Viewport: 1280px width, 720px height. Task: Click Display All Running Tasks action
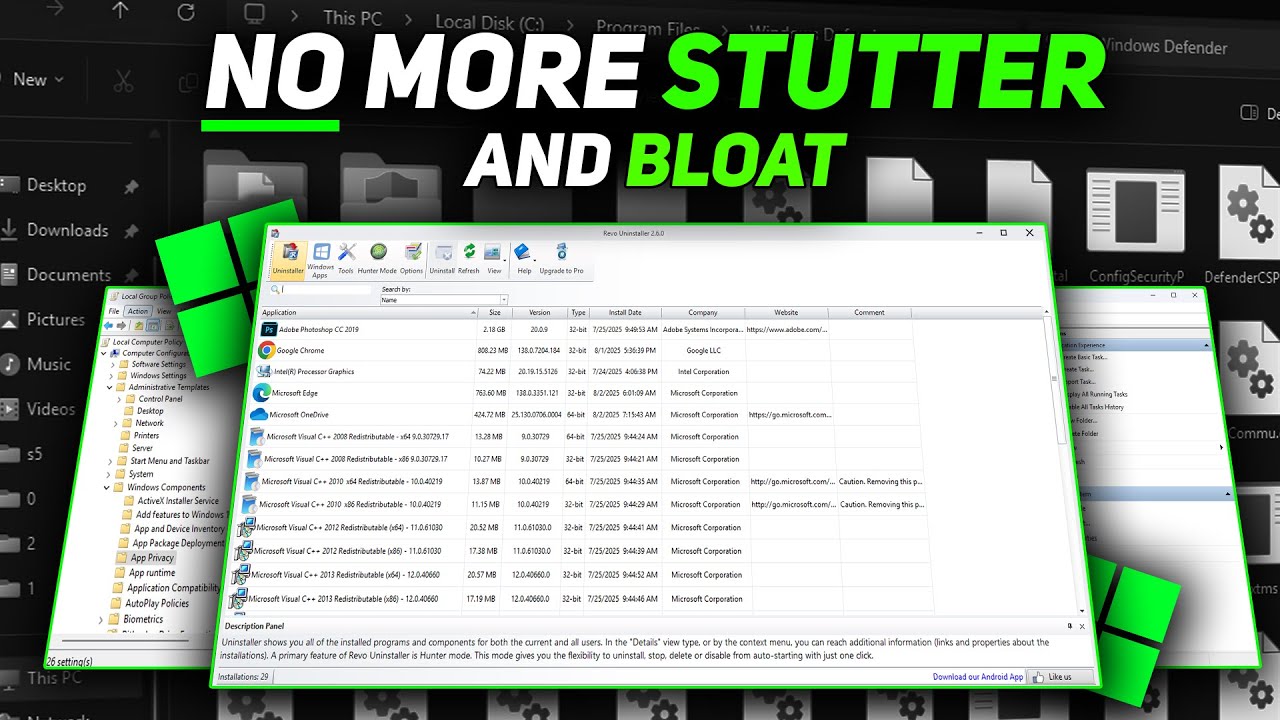pyautogui.click(x=1099, y=394)
